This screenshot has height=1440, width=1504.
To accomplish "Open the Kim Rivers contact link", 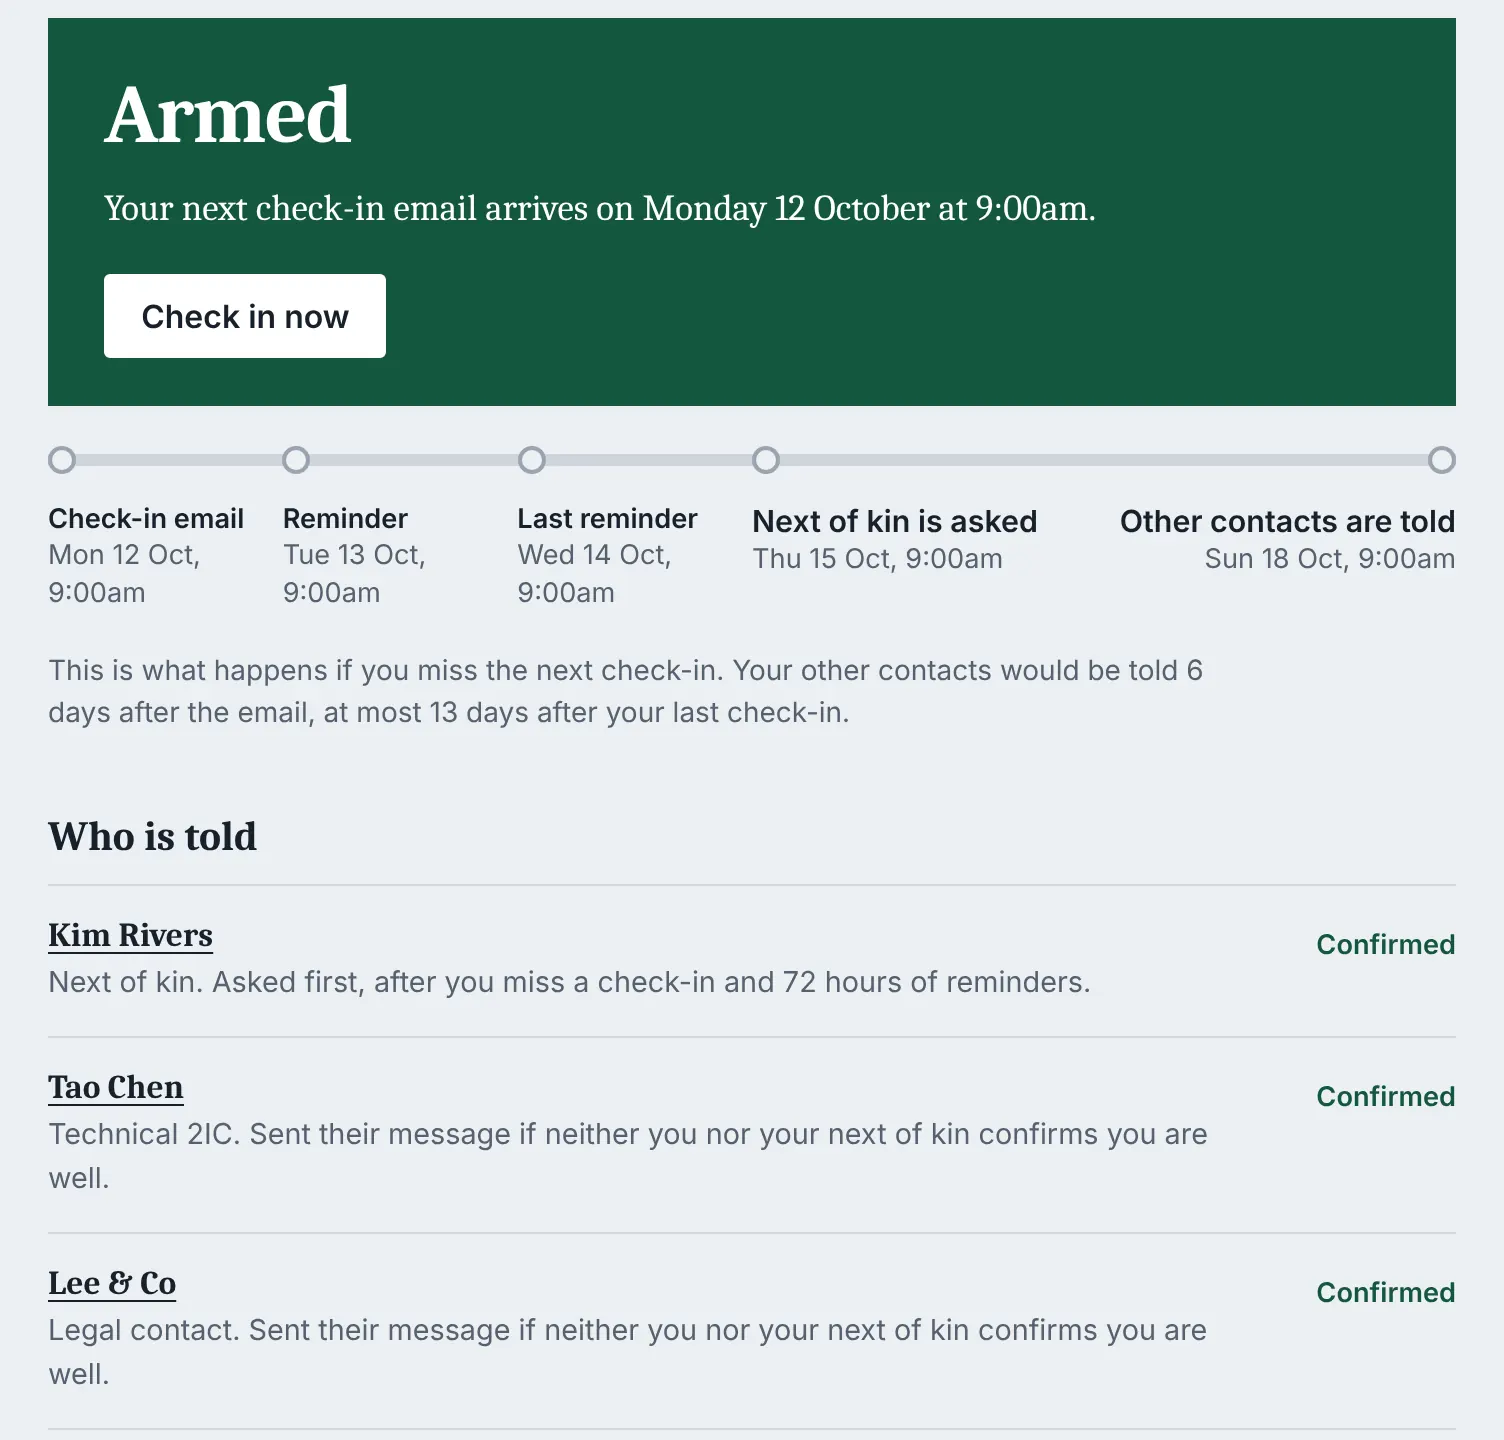I will click(x=130, y=935).
